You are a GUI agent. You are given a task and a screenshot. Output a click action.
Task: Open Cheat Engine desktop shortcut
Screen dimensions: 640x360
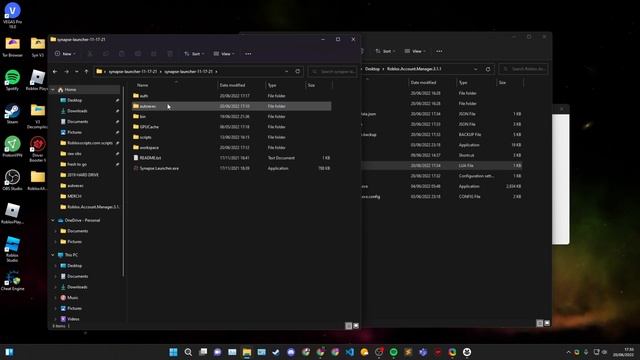[12, 281]
